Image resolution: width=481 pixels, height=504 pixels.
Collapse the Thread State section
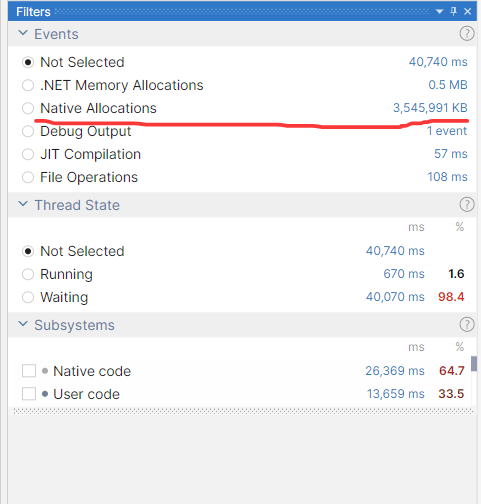click(23, 204)
